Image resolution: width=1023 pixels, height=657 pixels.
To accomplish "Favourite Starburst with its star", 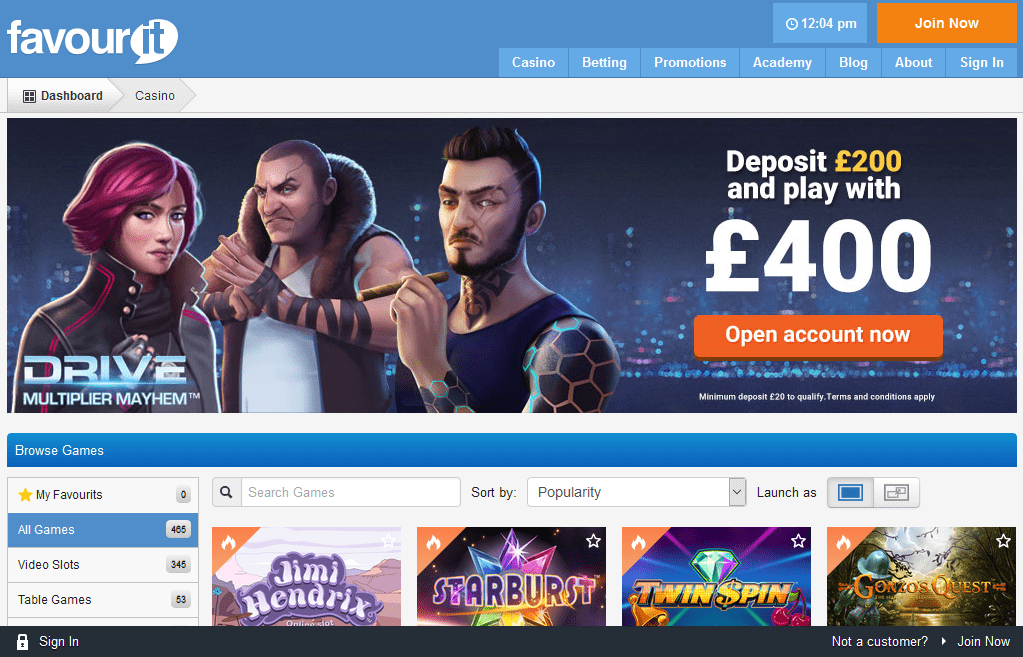I will [x=593, y=541].
